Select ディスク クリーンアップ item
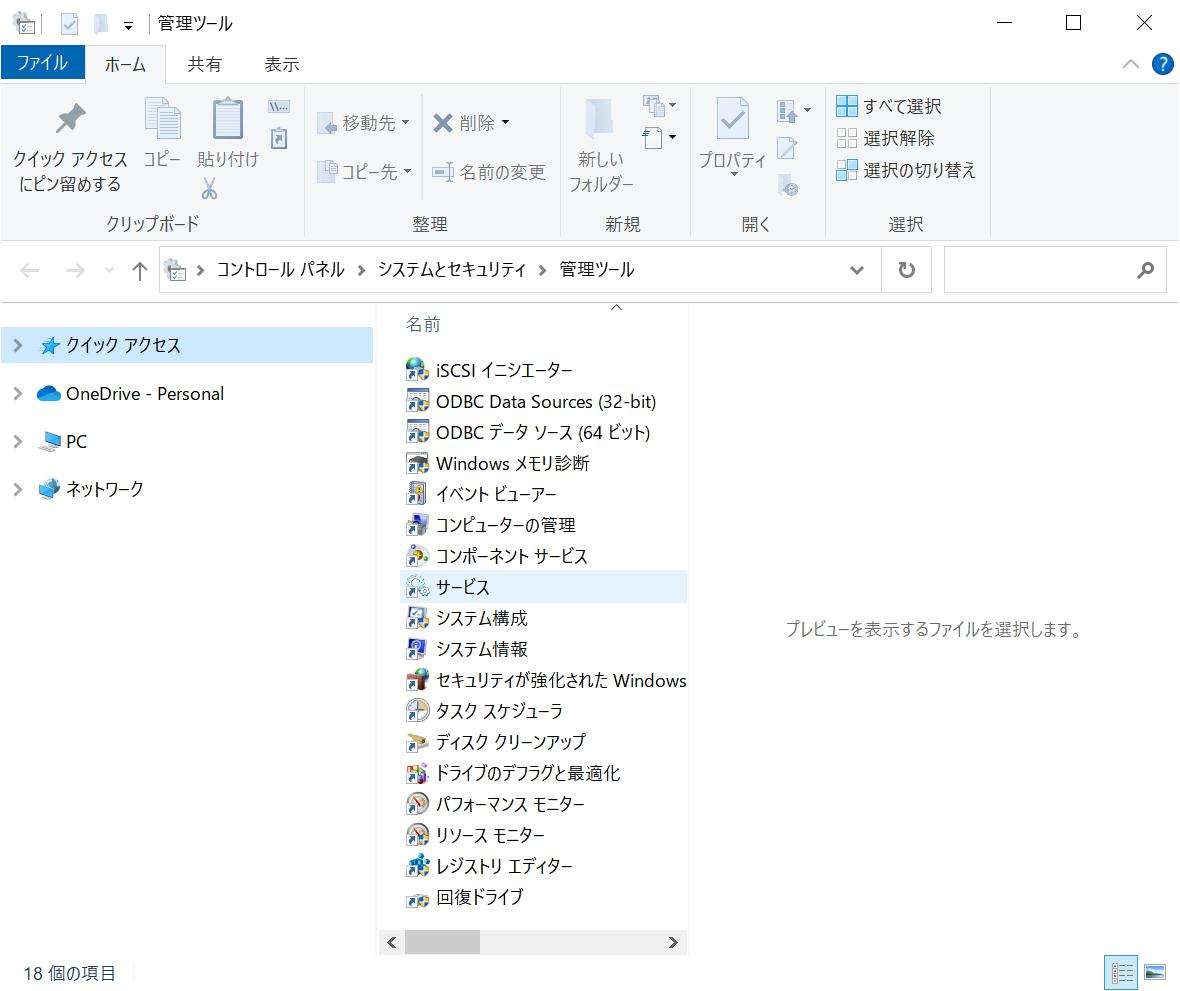 click(x=495, y=742)
